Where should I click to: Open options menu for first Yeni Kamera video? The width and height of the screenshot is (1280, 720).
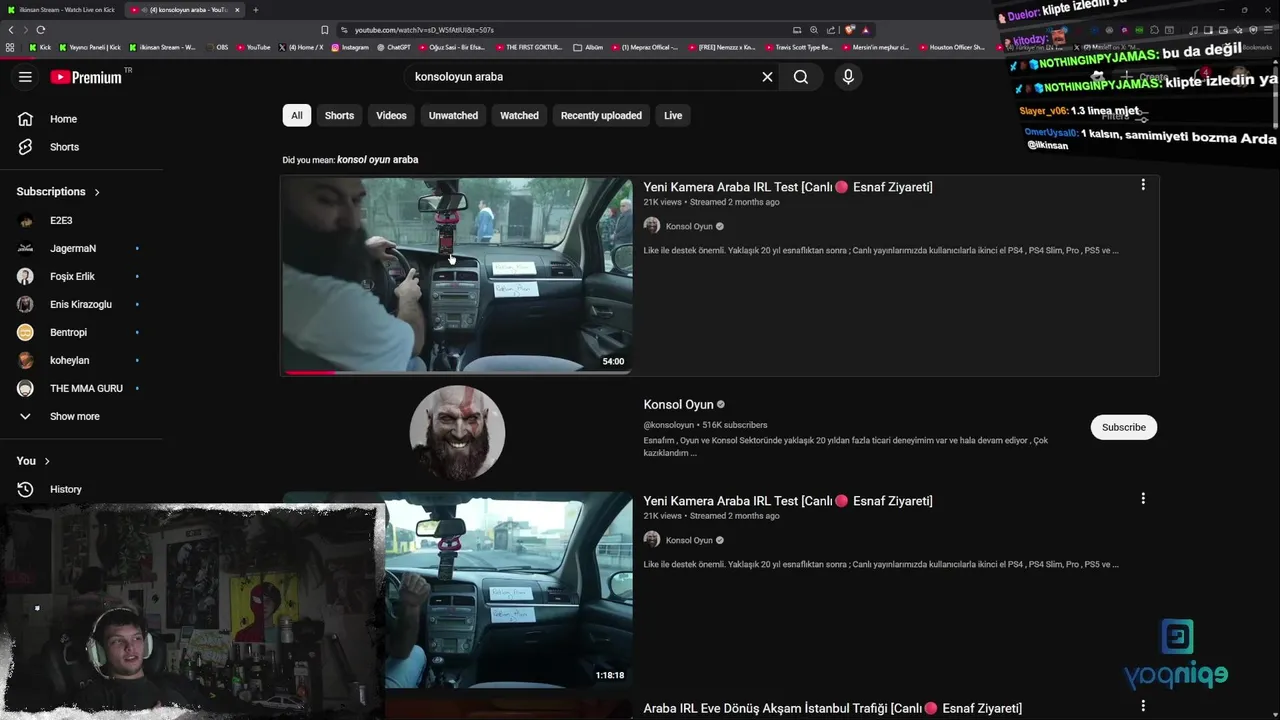pyautogui.click(x=1143, y=185)
